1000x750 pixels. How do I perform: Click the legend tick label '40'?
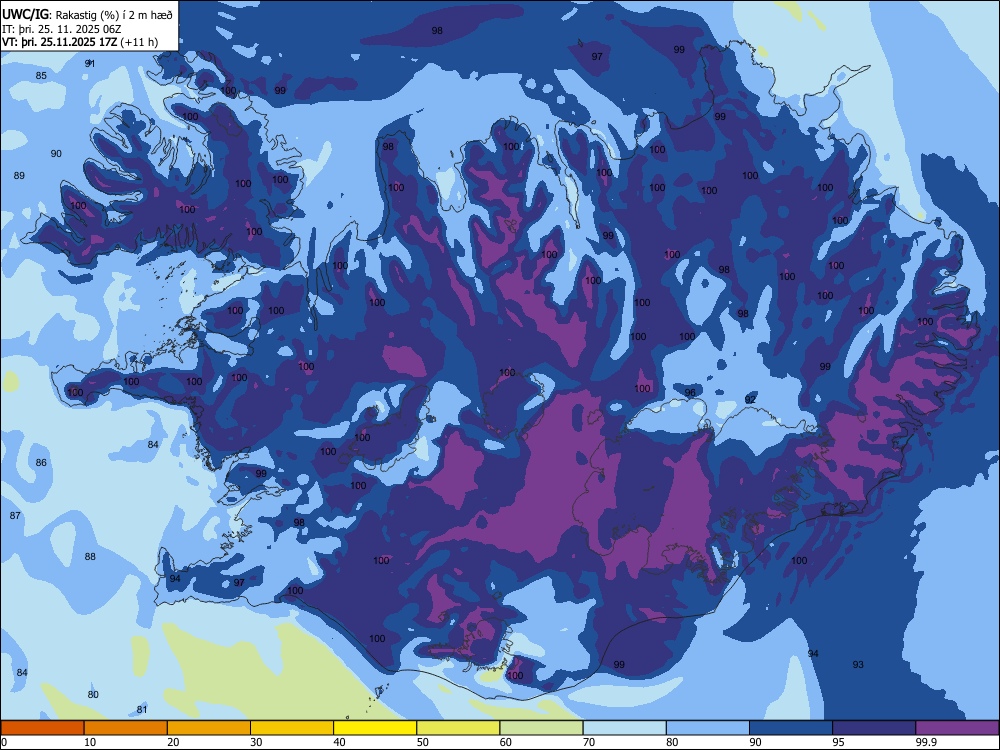coord(339,742)
